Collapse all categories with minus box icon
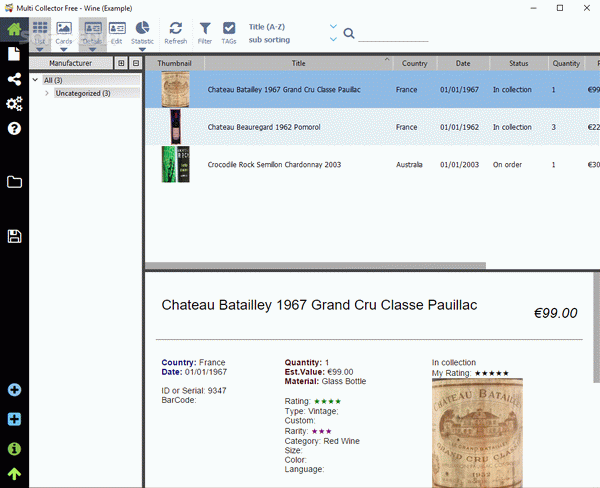This screenshot has width=600, height=488. 136,63
